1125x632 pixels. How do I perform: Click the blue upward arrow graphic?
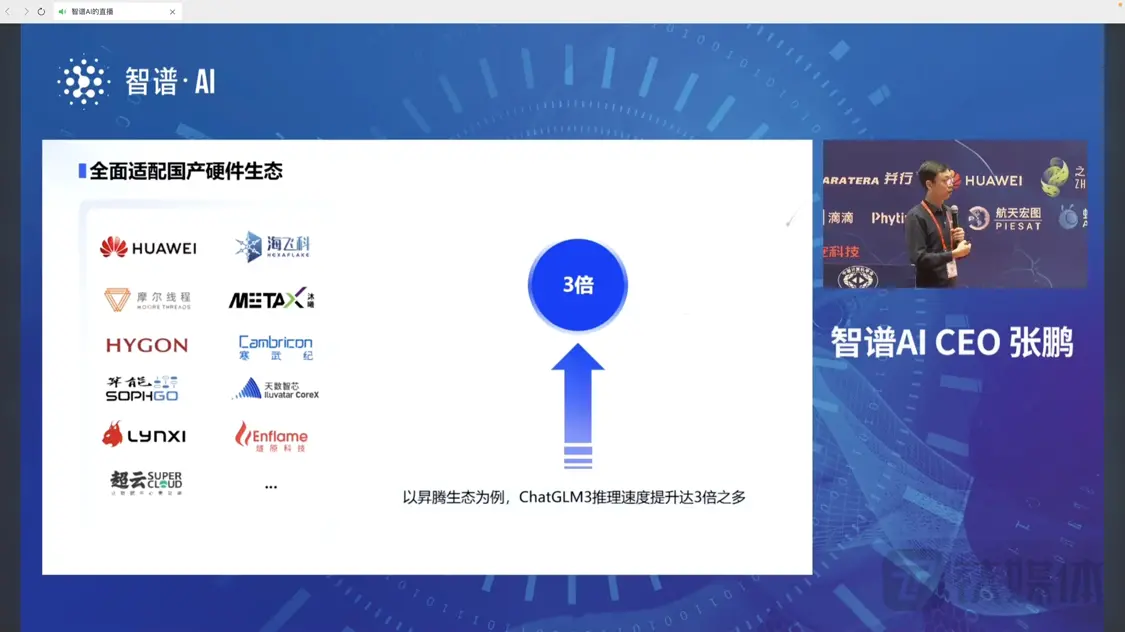[x=578, y=406]
